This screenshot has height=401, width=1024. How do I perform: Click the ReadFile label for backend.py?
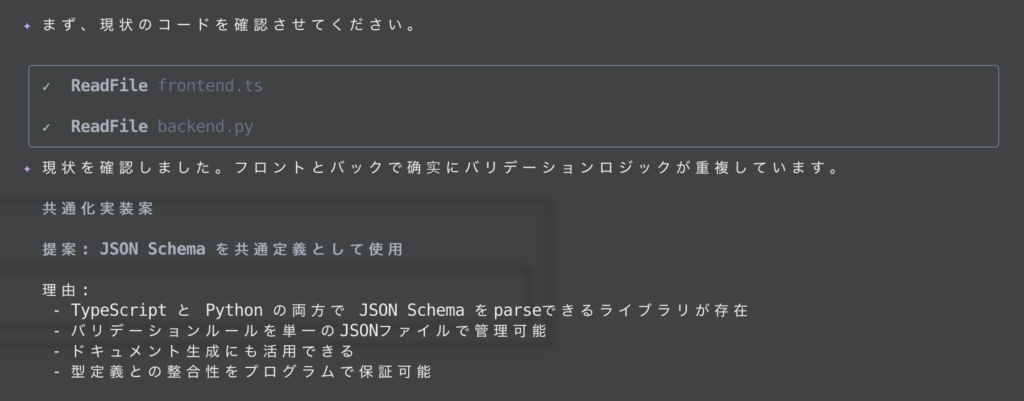(110, 127)
